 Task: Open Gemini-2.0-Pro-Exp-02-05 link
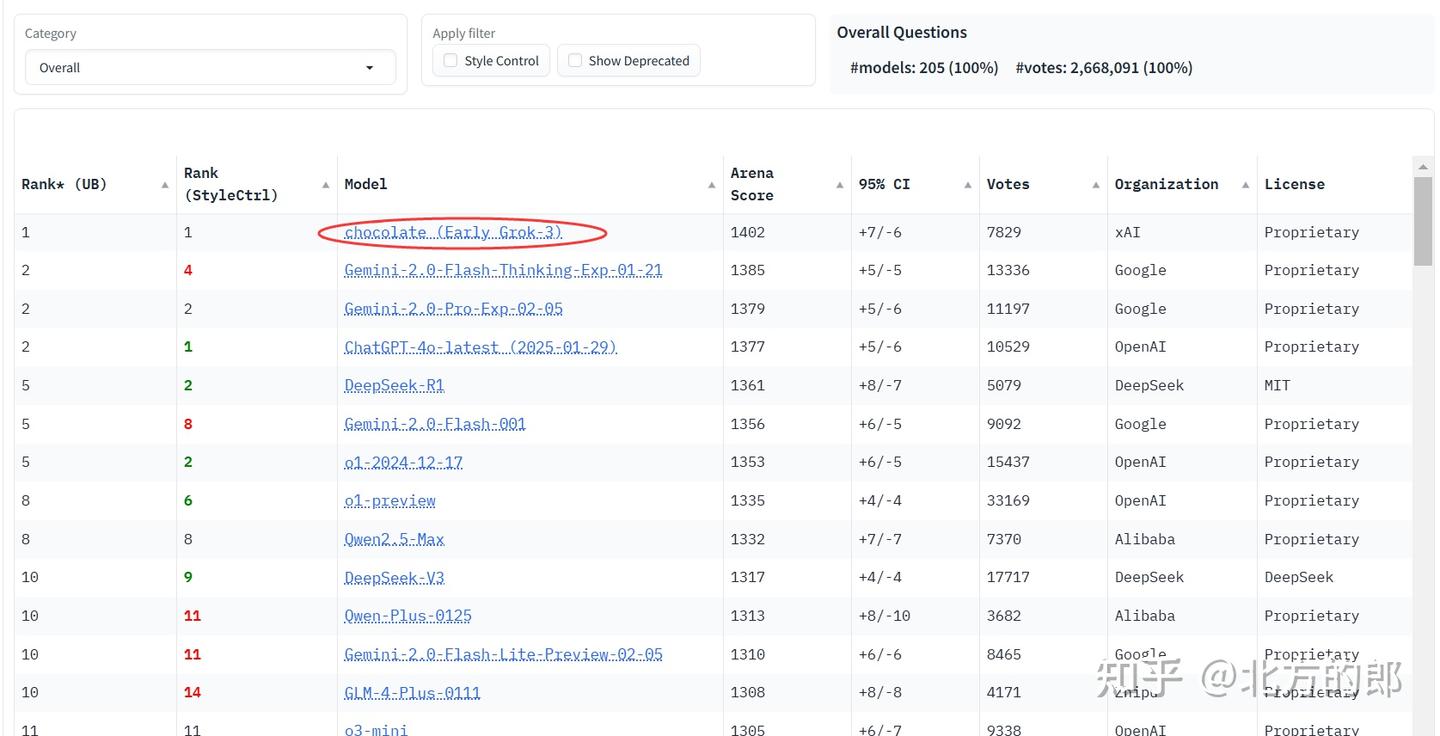click(x=453, y=309)
